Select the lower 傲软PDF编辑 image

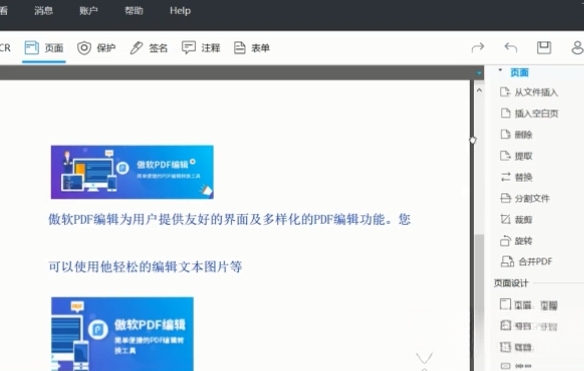tap(122, 334)
